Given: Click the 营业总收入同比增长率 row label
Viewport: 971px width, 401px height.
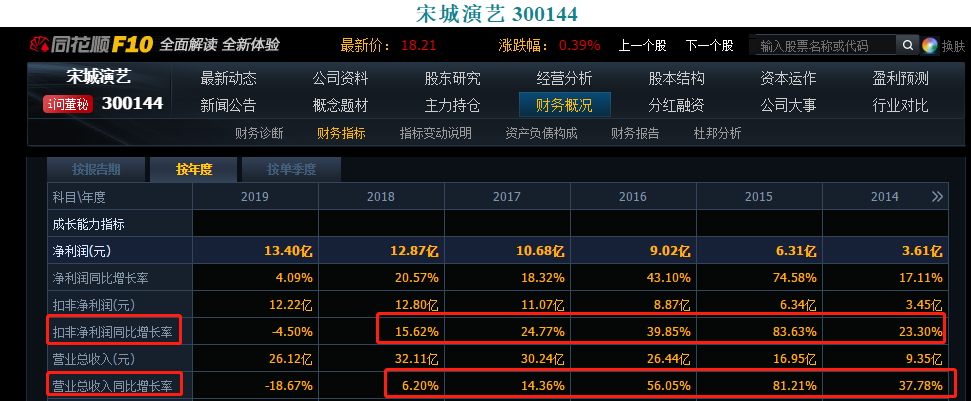Looking at the screenshot, I should [x=112, y=386].
